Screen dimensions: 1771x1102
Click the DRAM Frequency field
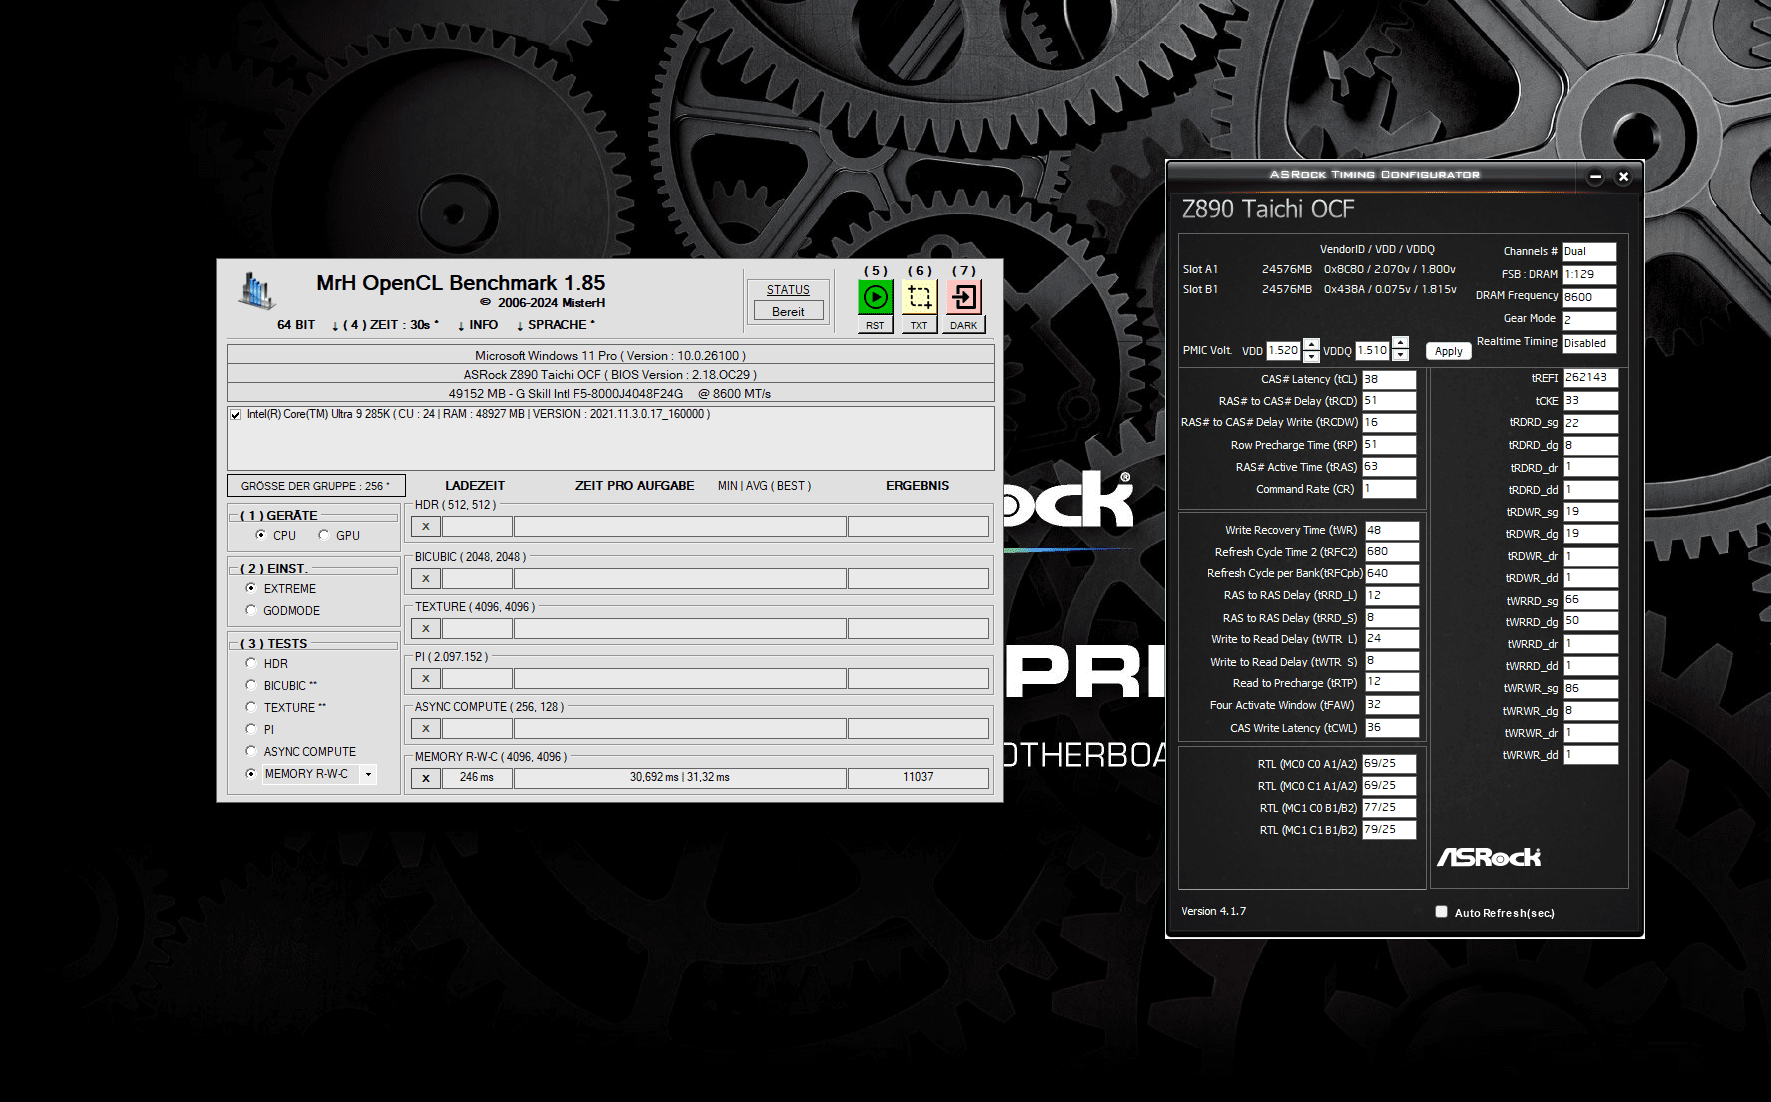click(1589, 297)
